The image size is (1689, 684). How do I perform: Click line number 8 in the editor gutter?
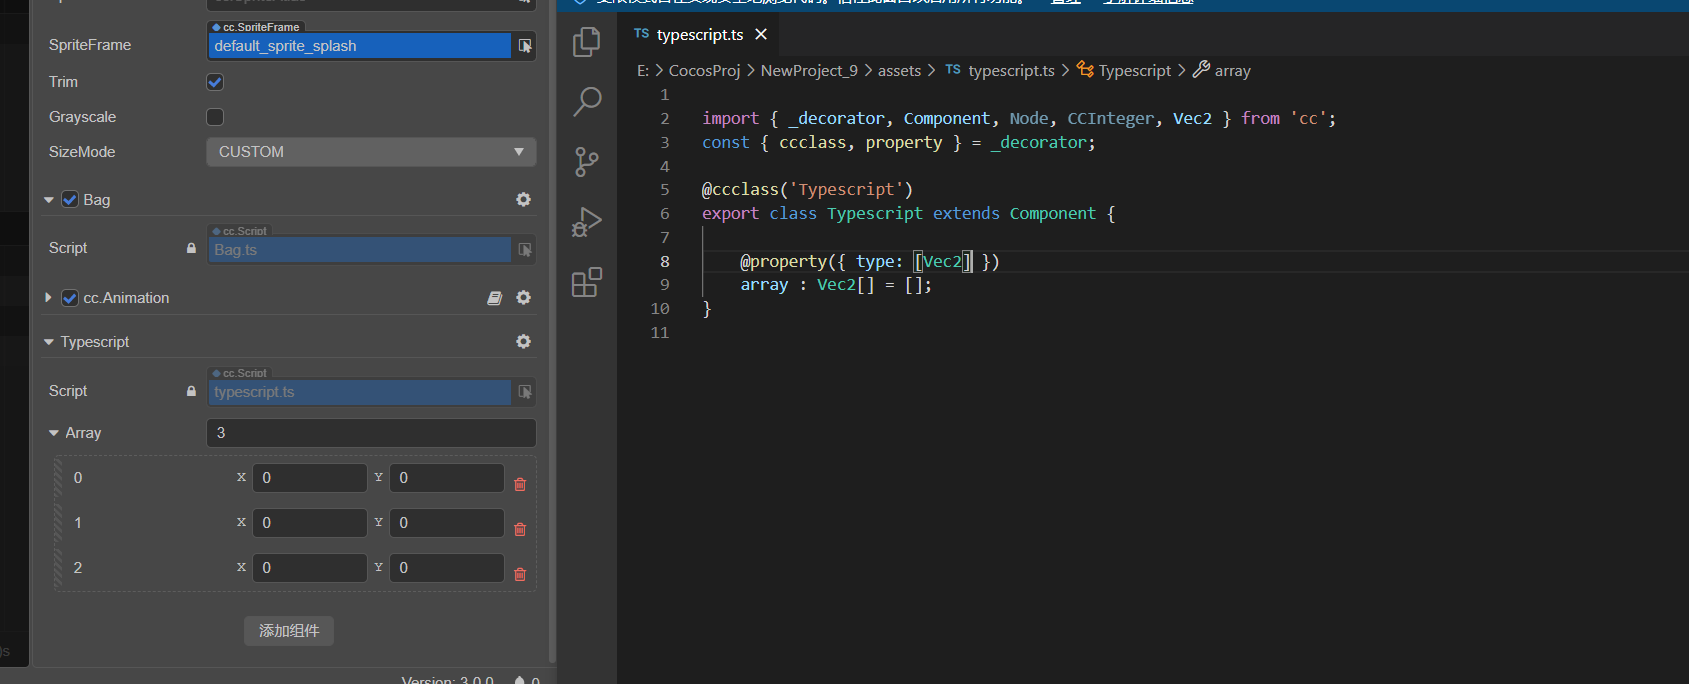click(x=664, y=262)
